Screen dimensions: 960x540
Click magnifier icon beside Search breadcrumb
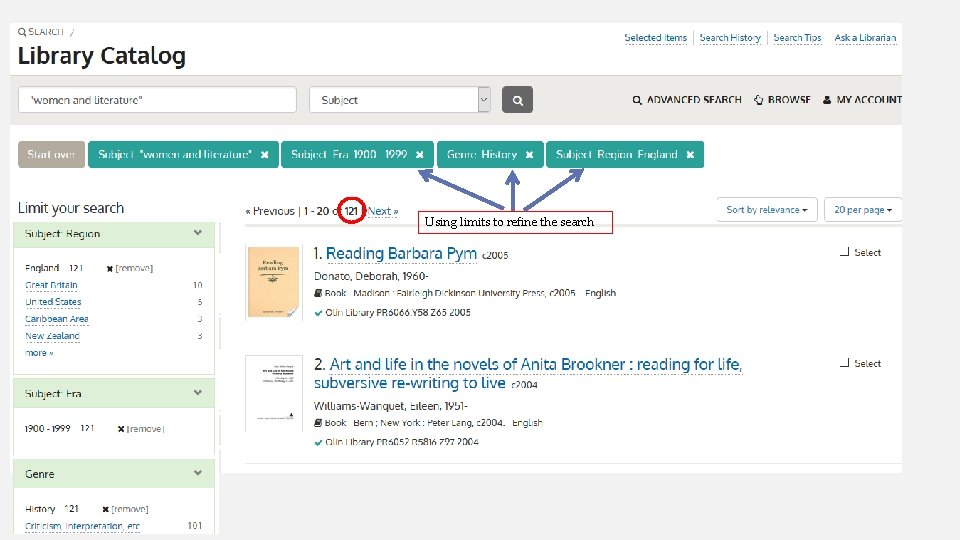coord(22,32)
